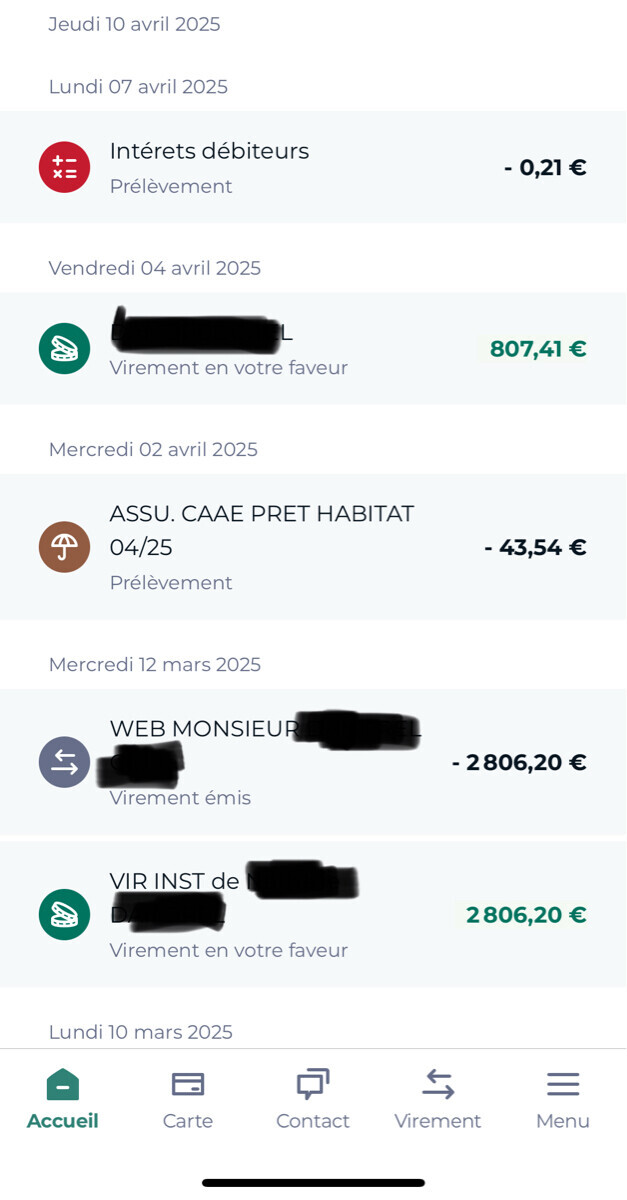Go to the Virement tab label
The image size is (627, 1200).
[438, 1121]
